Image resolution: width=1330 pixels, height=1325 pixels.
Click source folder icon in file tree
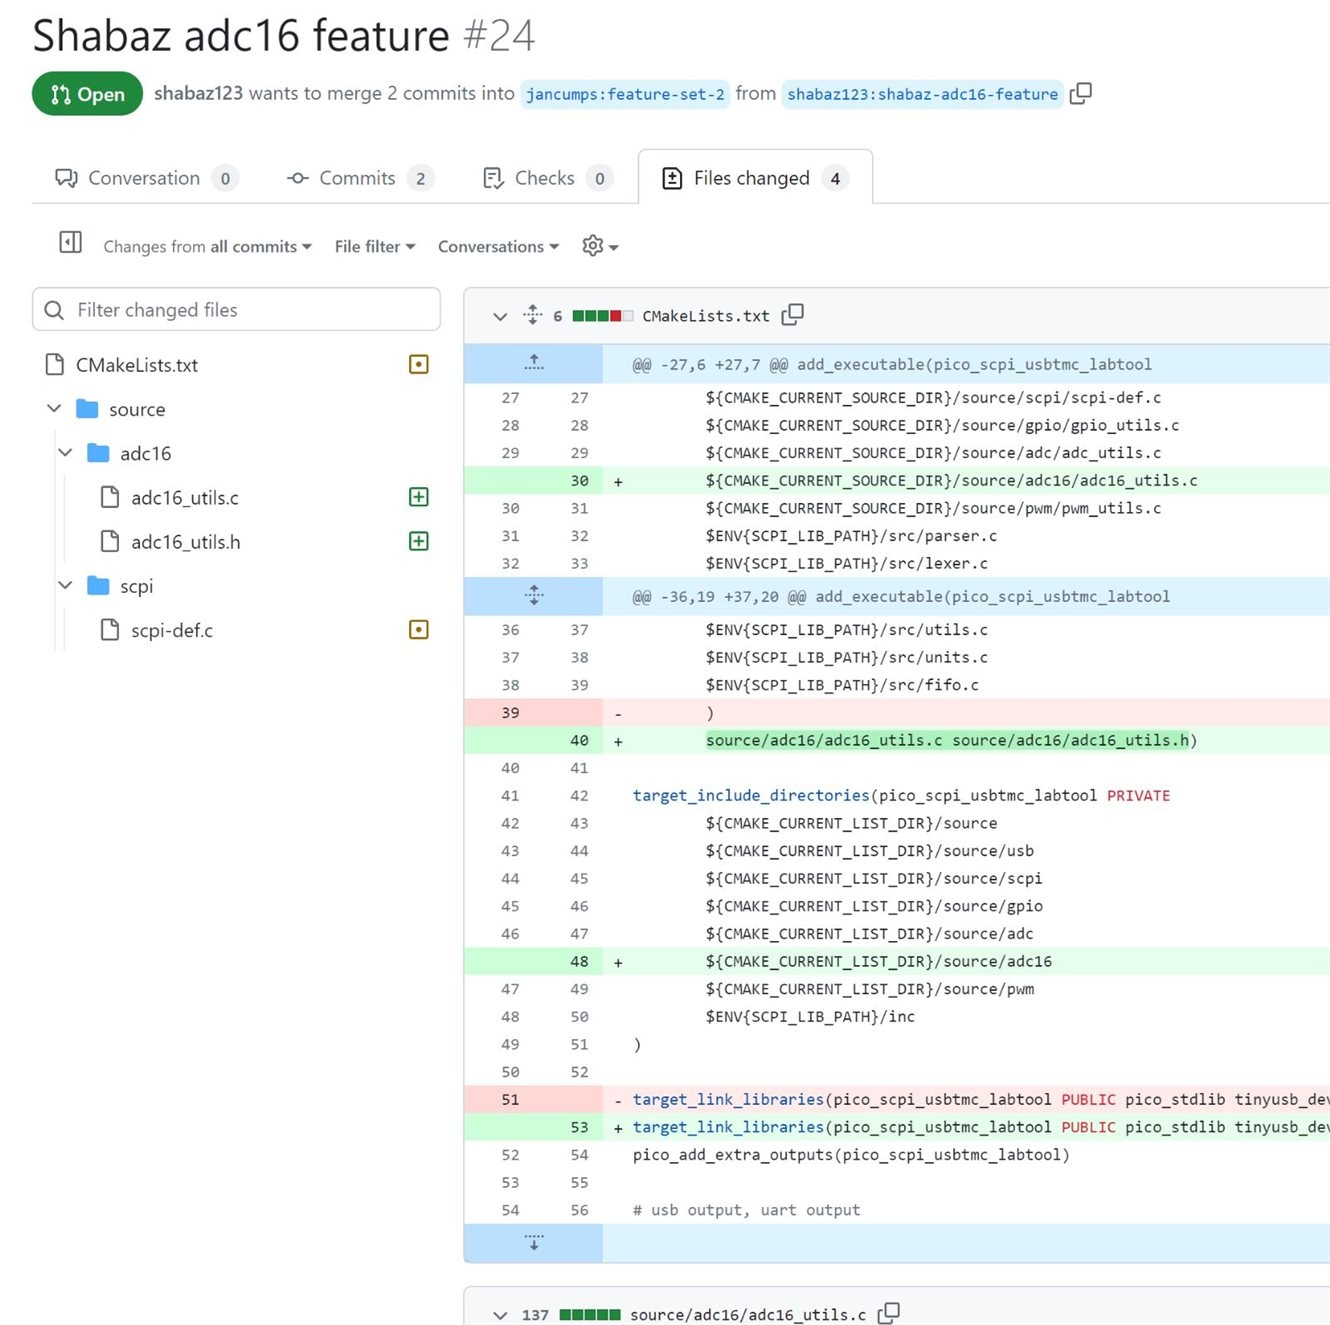[87, 409]
